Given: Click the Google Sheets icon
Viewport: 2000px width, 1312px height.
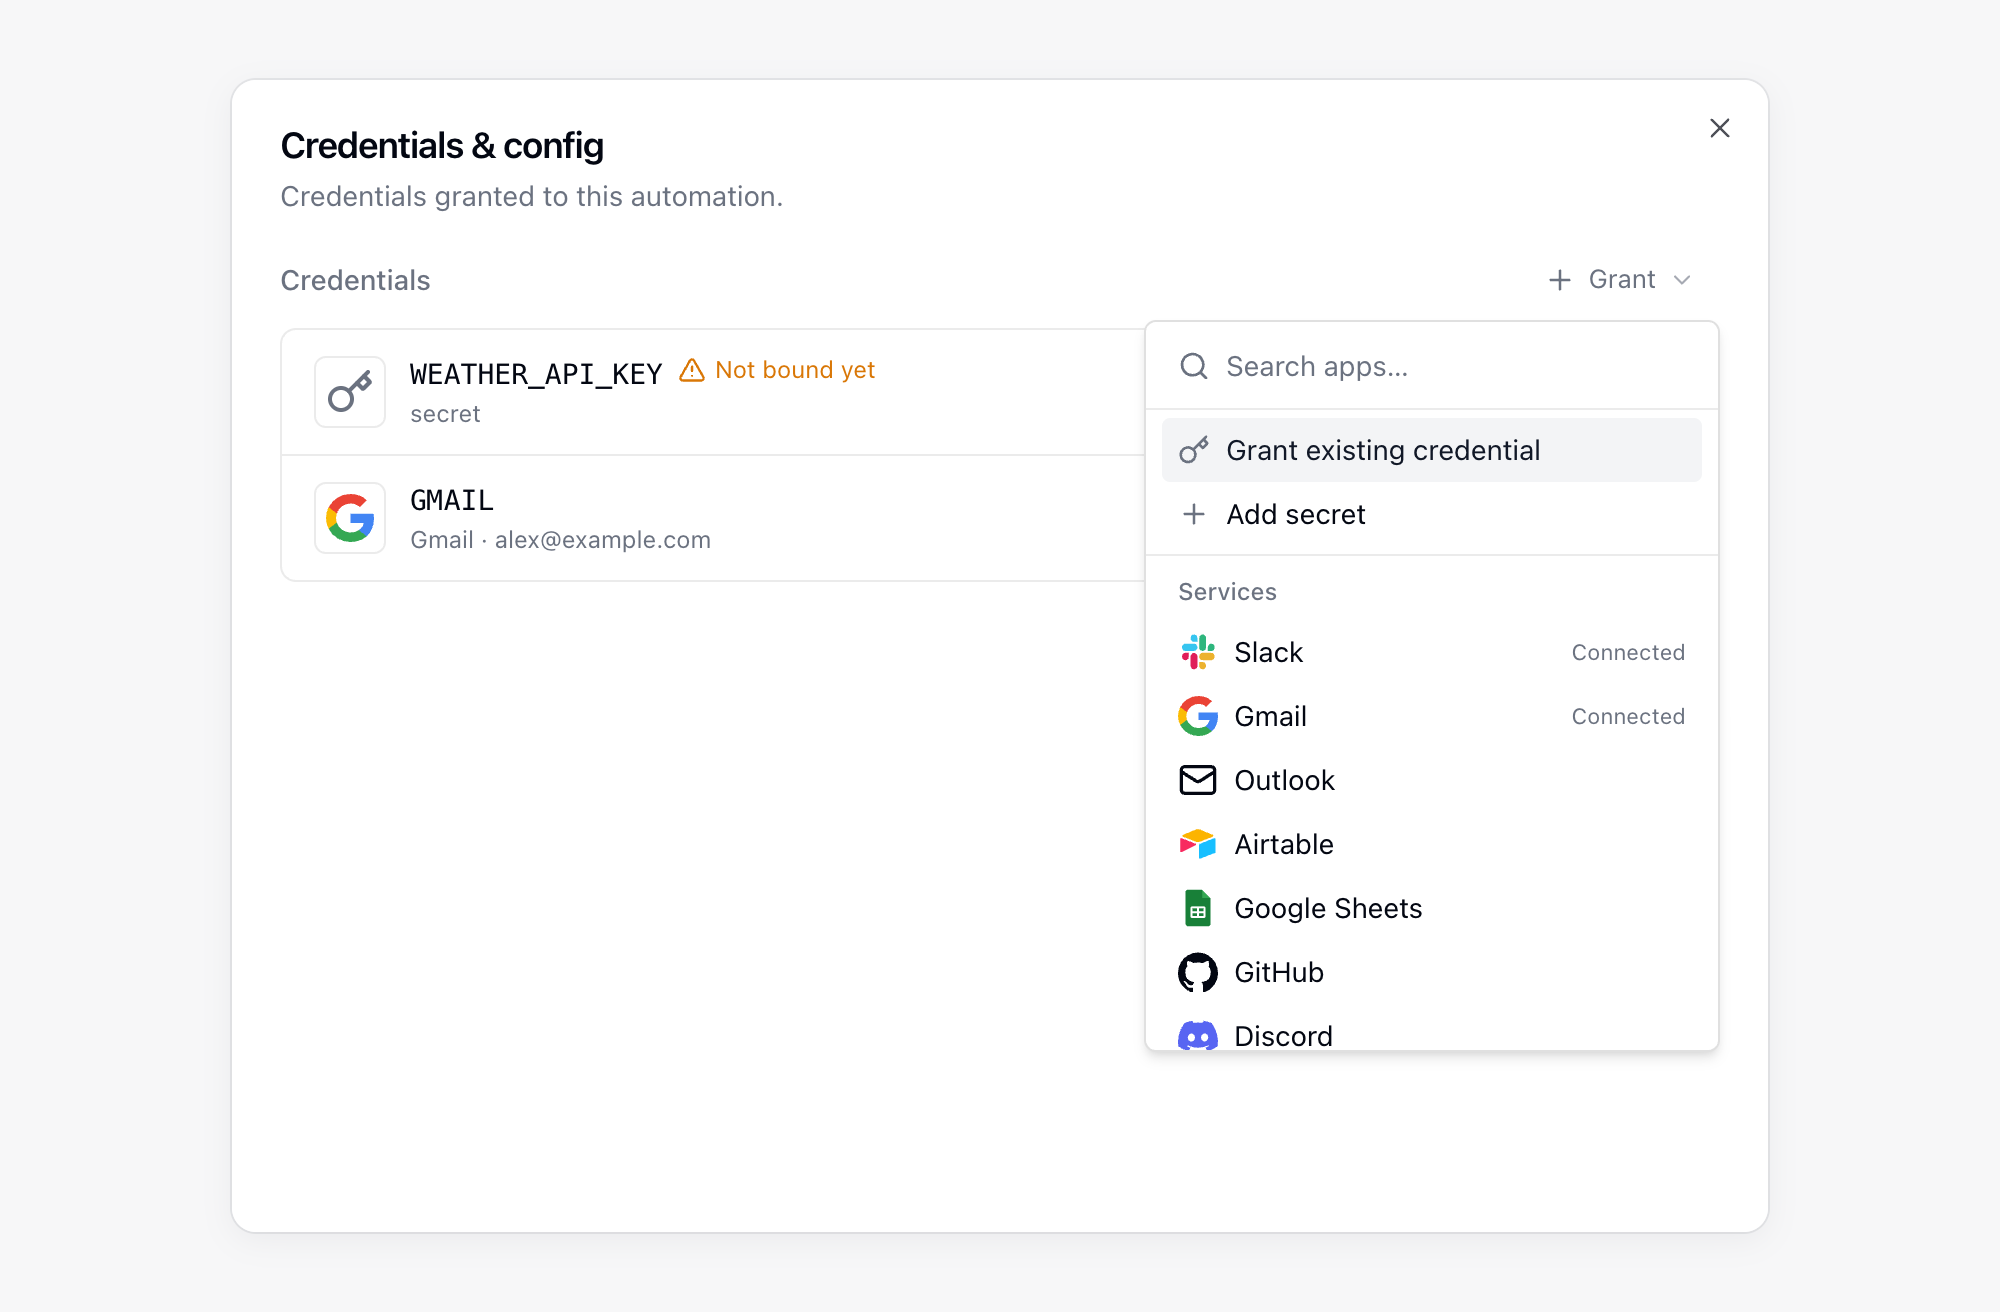Looking at the screenshot, I should tap(1198, 908).
